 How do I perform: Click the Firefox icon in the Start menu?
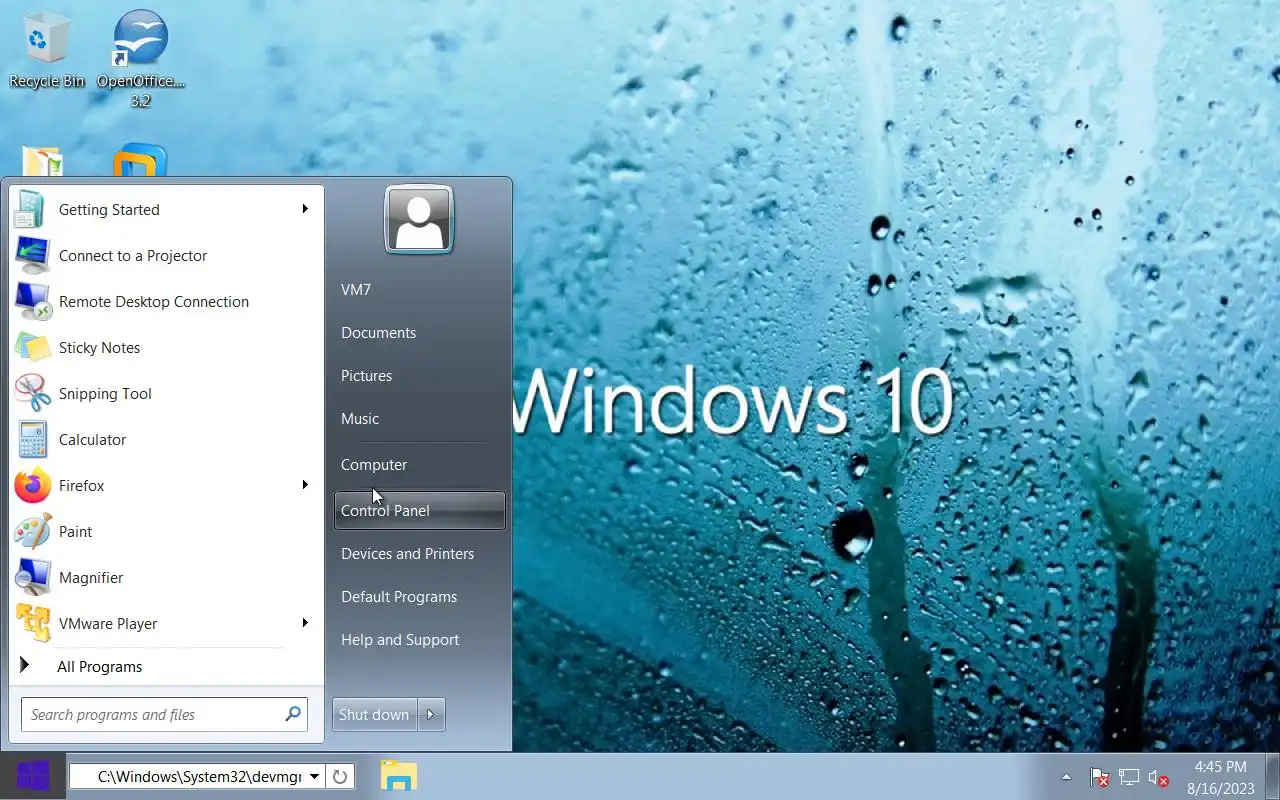tap(32, 485)
